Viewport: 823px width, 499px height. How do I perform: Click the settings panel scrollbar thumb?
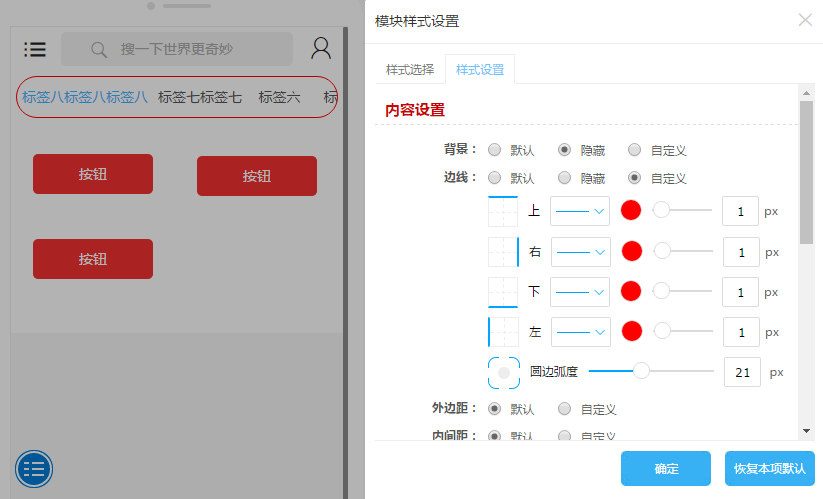pos(806,173)
